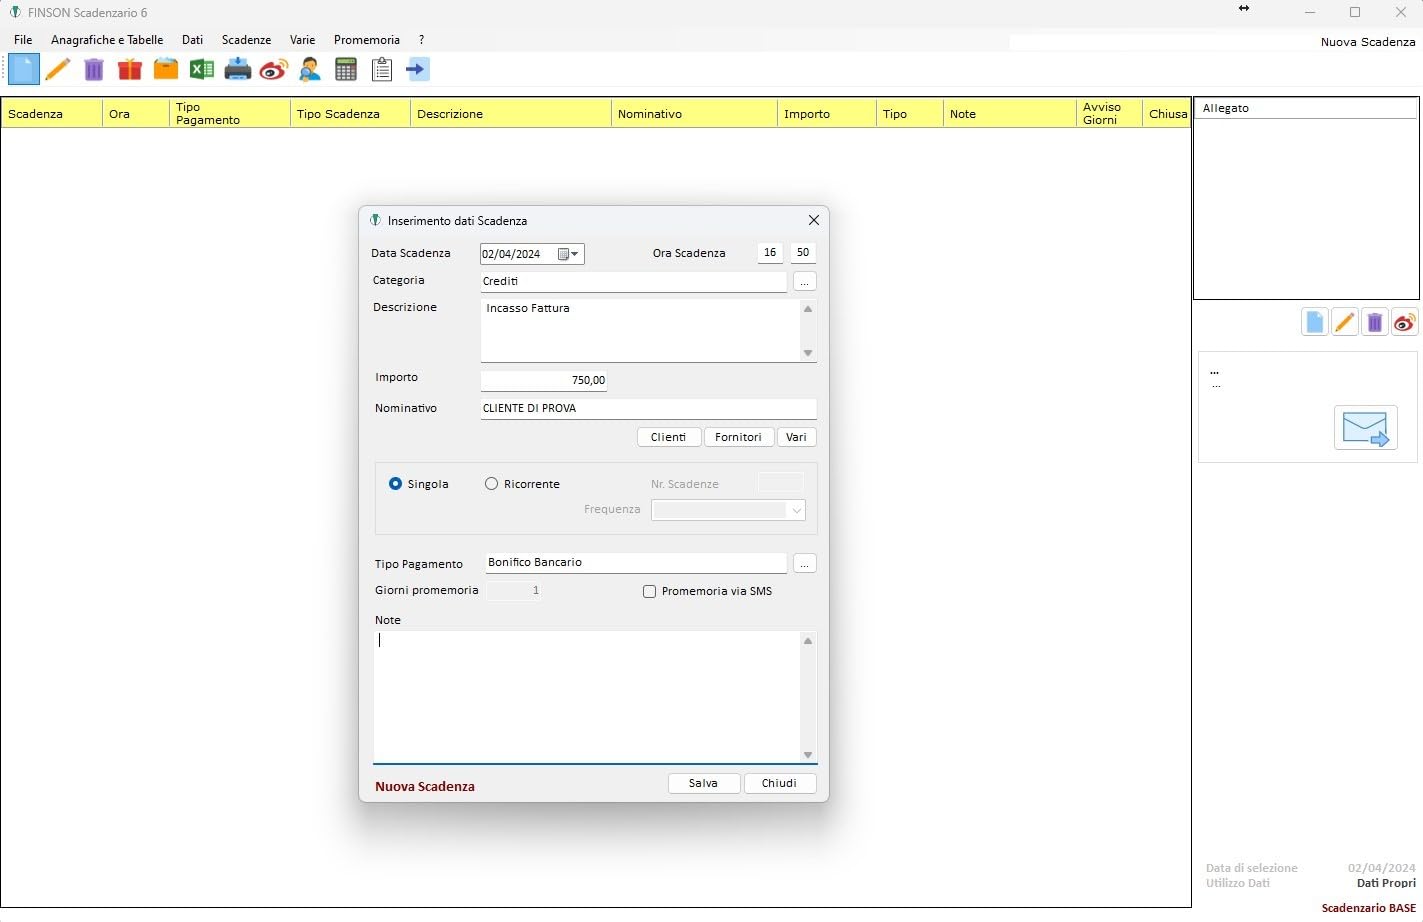Viewport: 1423px width, 922px height.
Task: Click inside the Note text area
Action: tap(587, 696)
